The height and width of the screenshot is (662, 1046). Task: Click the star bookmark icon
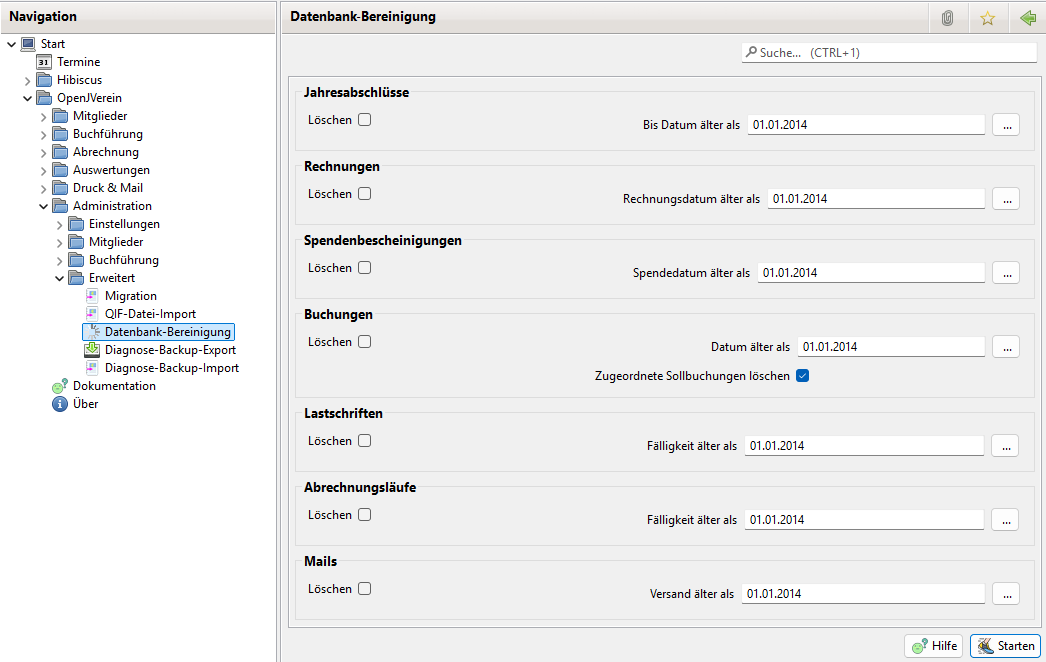pyautogui.click(x=988, y=18)
